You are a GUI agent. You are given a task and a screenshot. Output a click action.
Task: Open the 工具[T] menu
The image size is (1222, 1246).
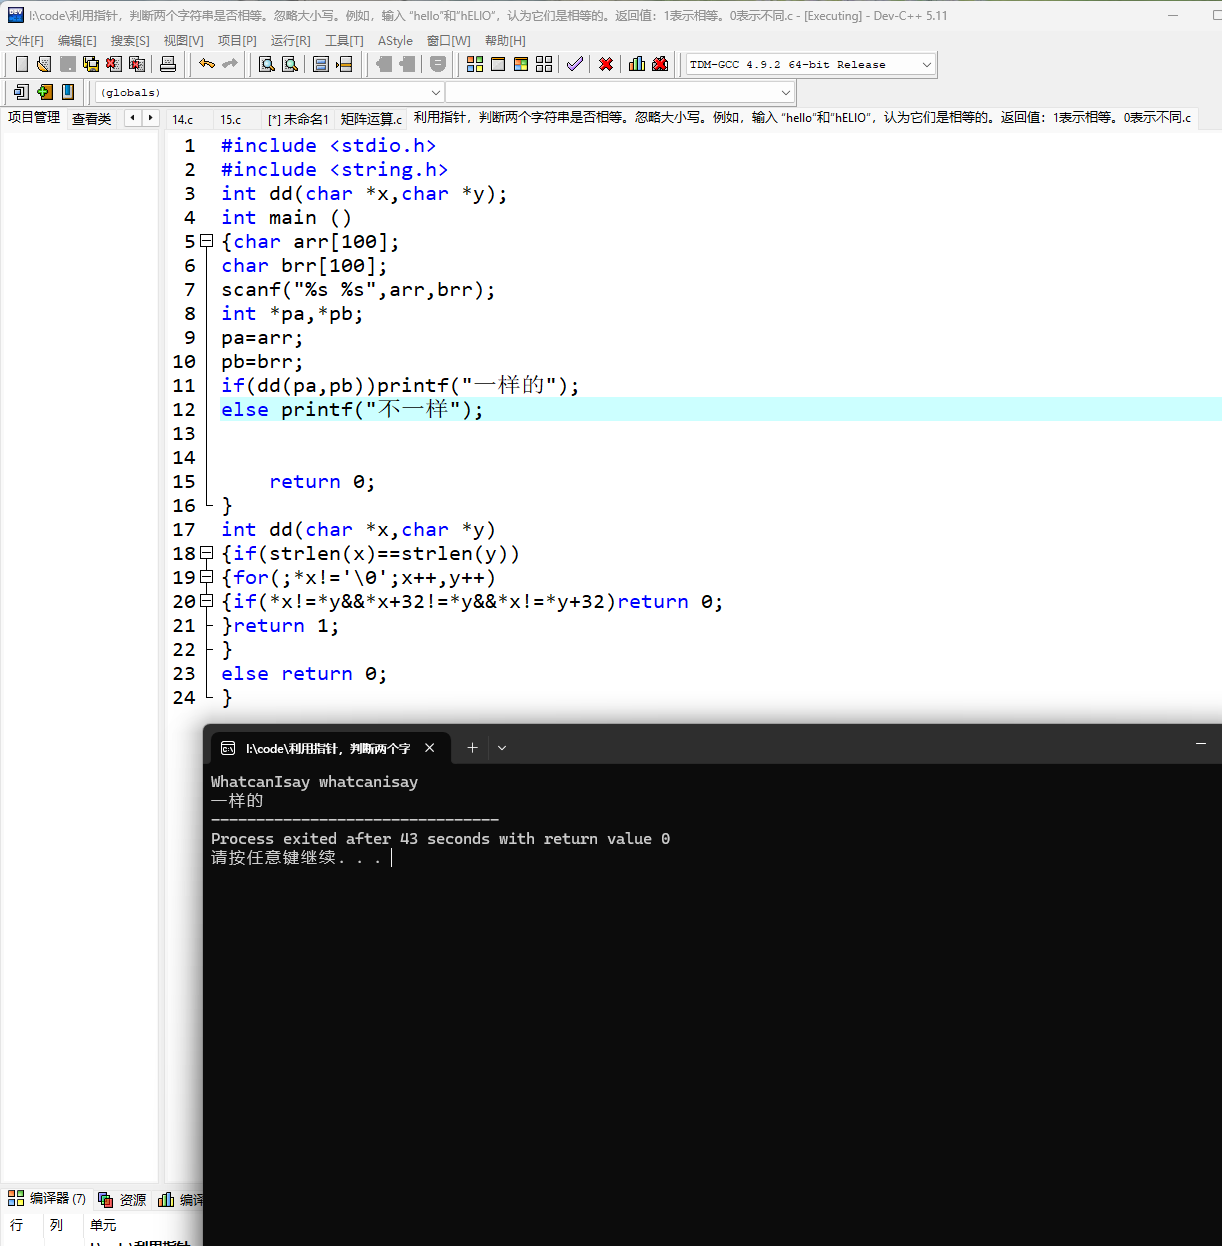(344, 41)
